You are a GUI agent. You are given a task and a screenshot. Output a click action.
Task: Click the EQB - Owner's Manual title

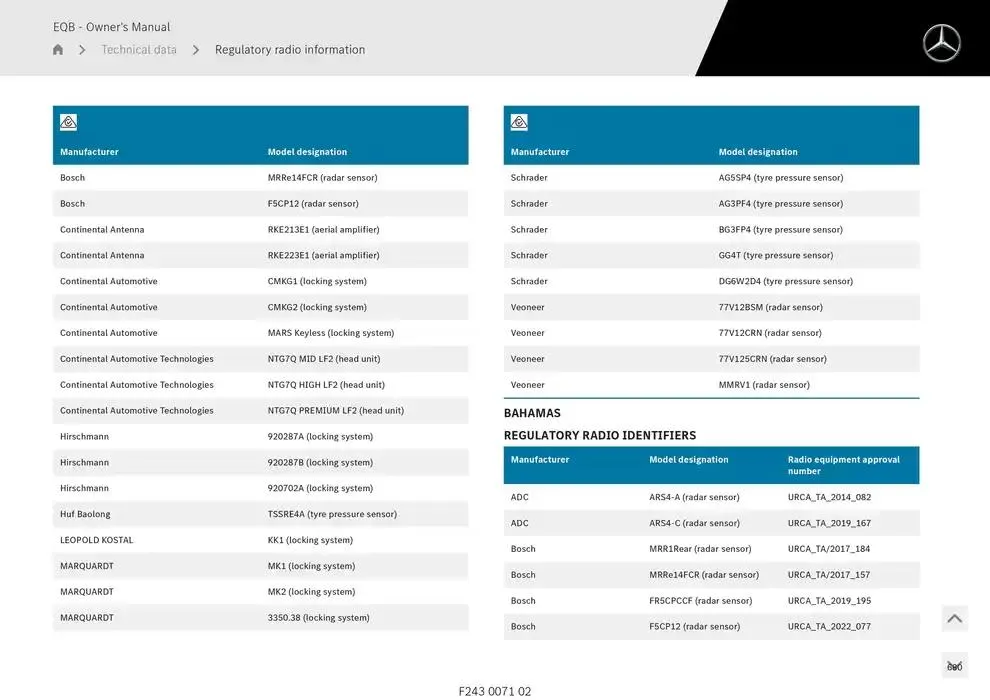point(110,26)
